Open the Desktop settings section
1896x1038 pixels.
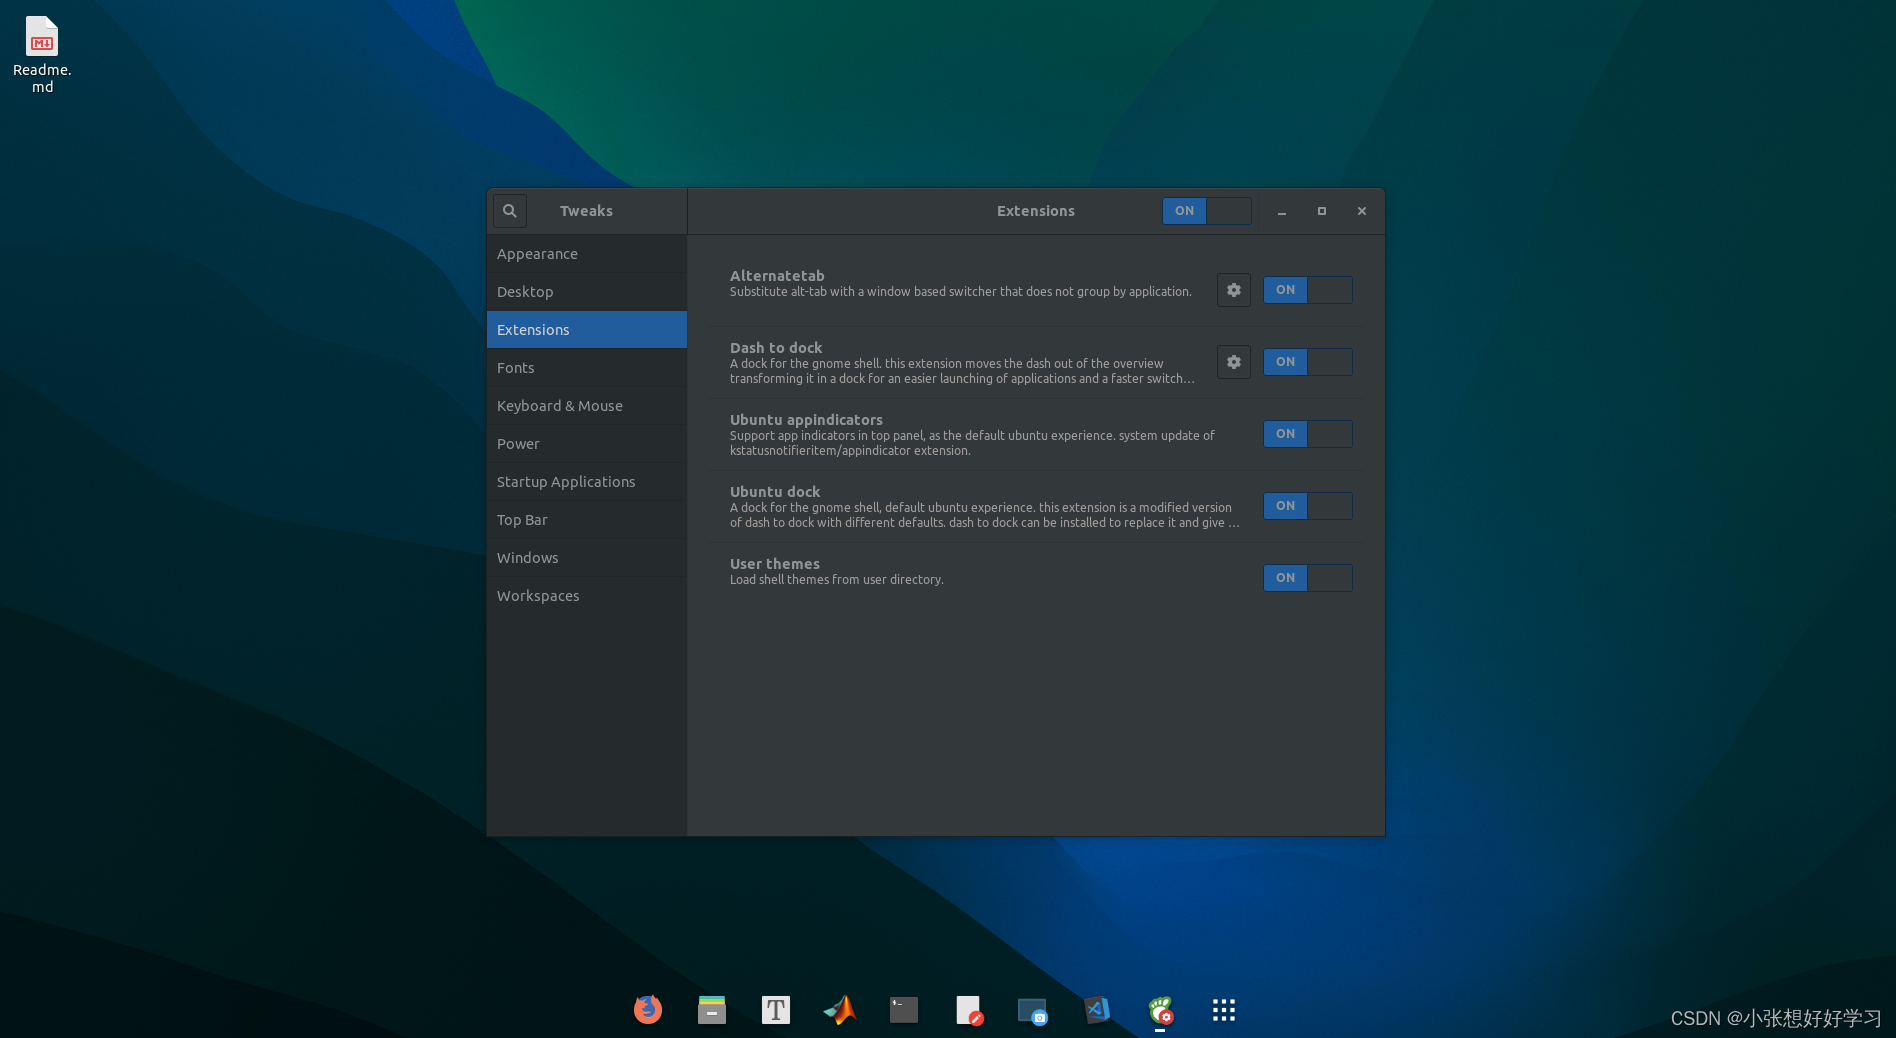[587, 292]
